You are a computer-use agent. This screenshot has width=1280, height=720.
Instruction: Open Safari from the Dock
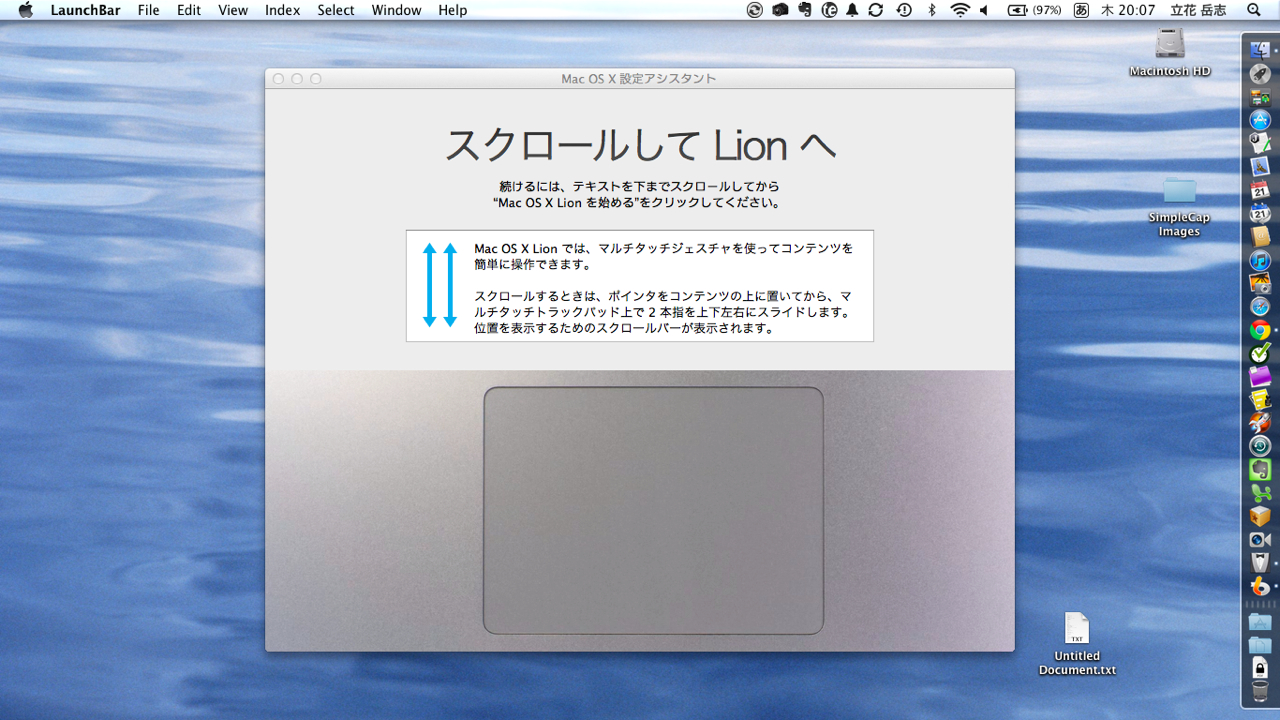tap(1259, 306)
